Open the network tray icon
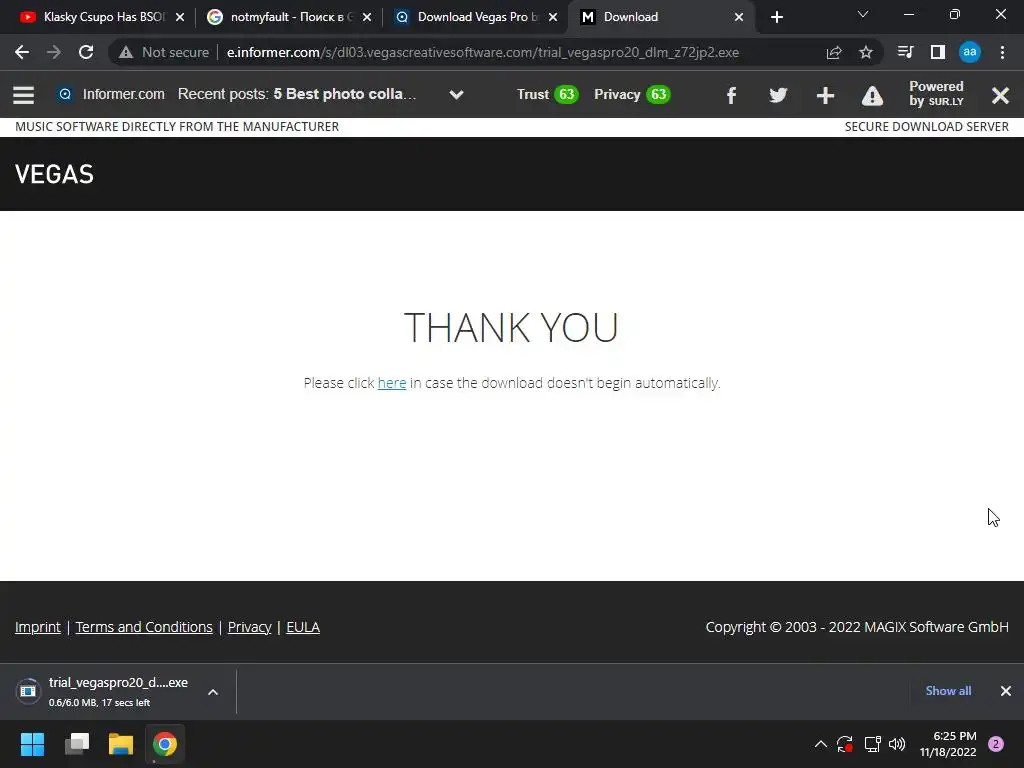Viewport: 1024px width, 768px height. tap(872, 744)
